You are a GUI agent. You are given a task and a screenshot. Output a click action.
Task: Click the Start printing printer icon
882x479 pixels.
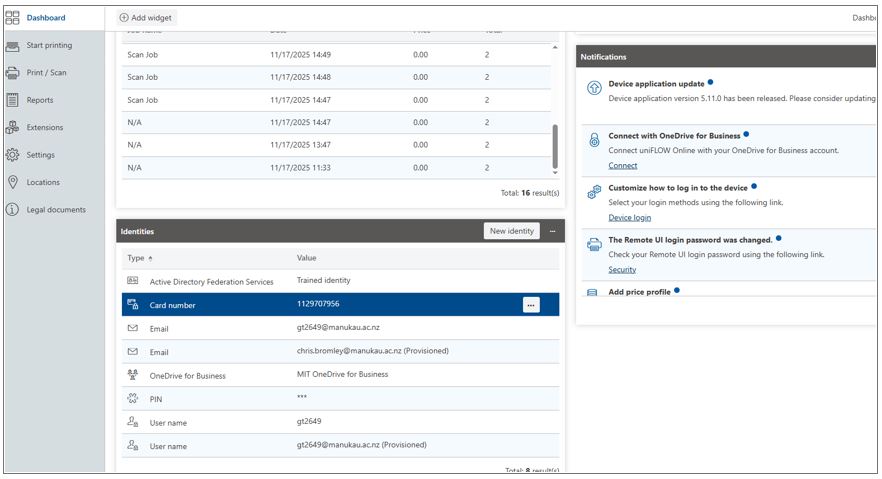click(x=13, y=46)
